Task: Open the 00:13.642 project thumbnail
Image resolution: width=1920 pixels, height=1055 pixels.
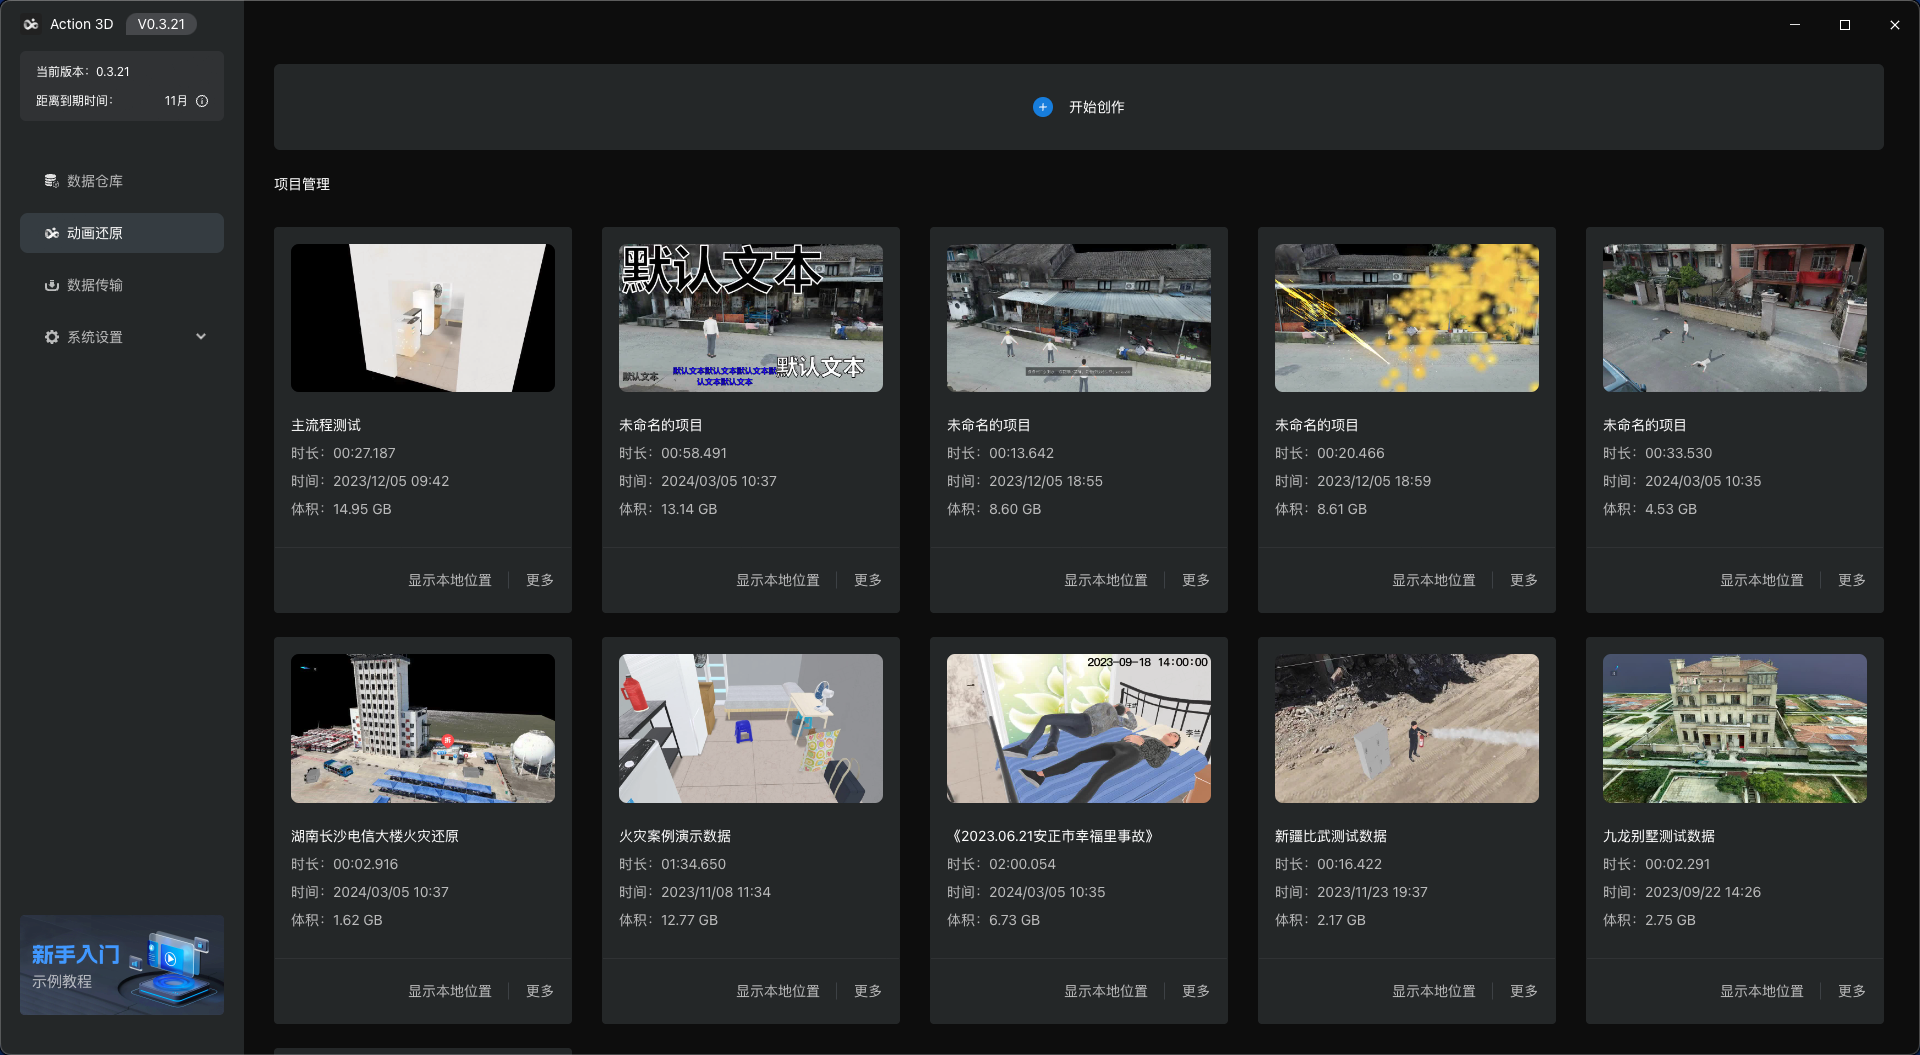Action: tap(1078, 318)
